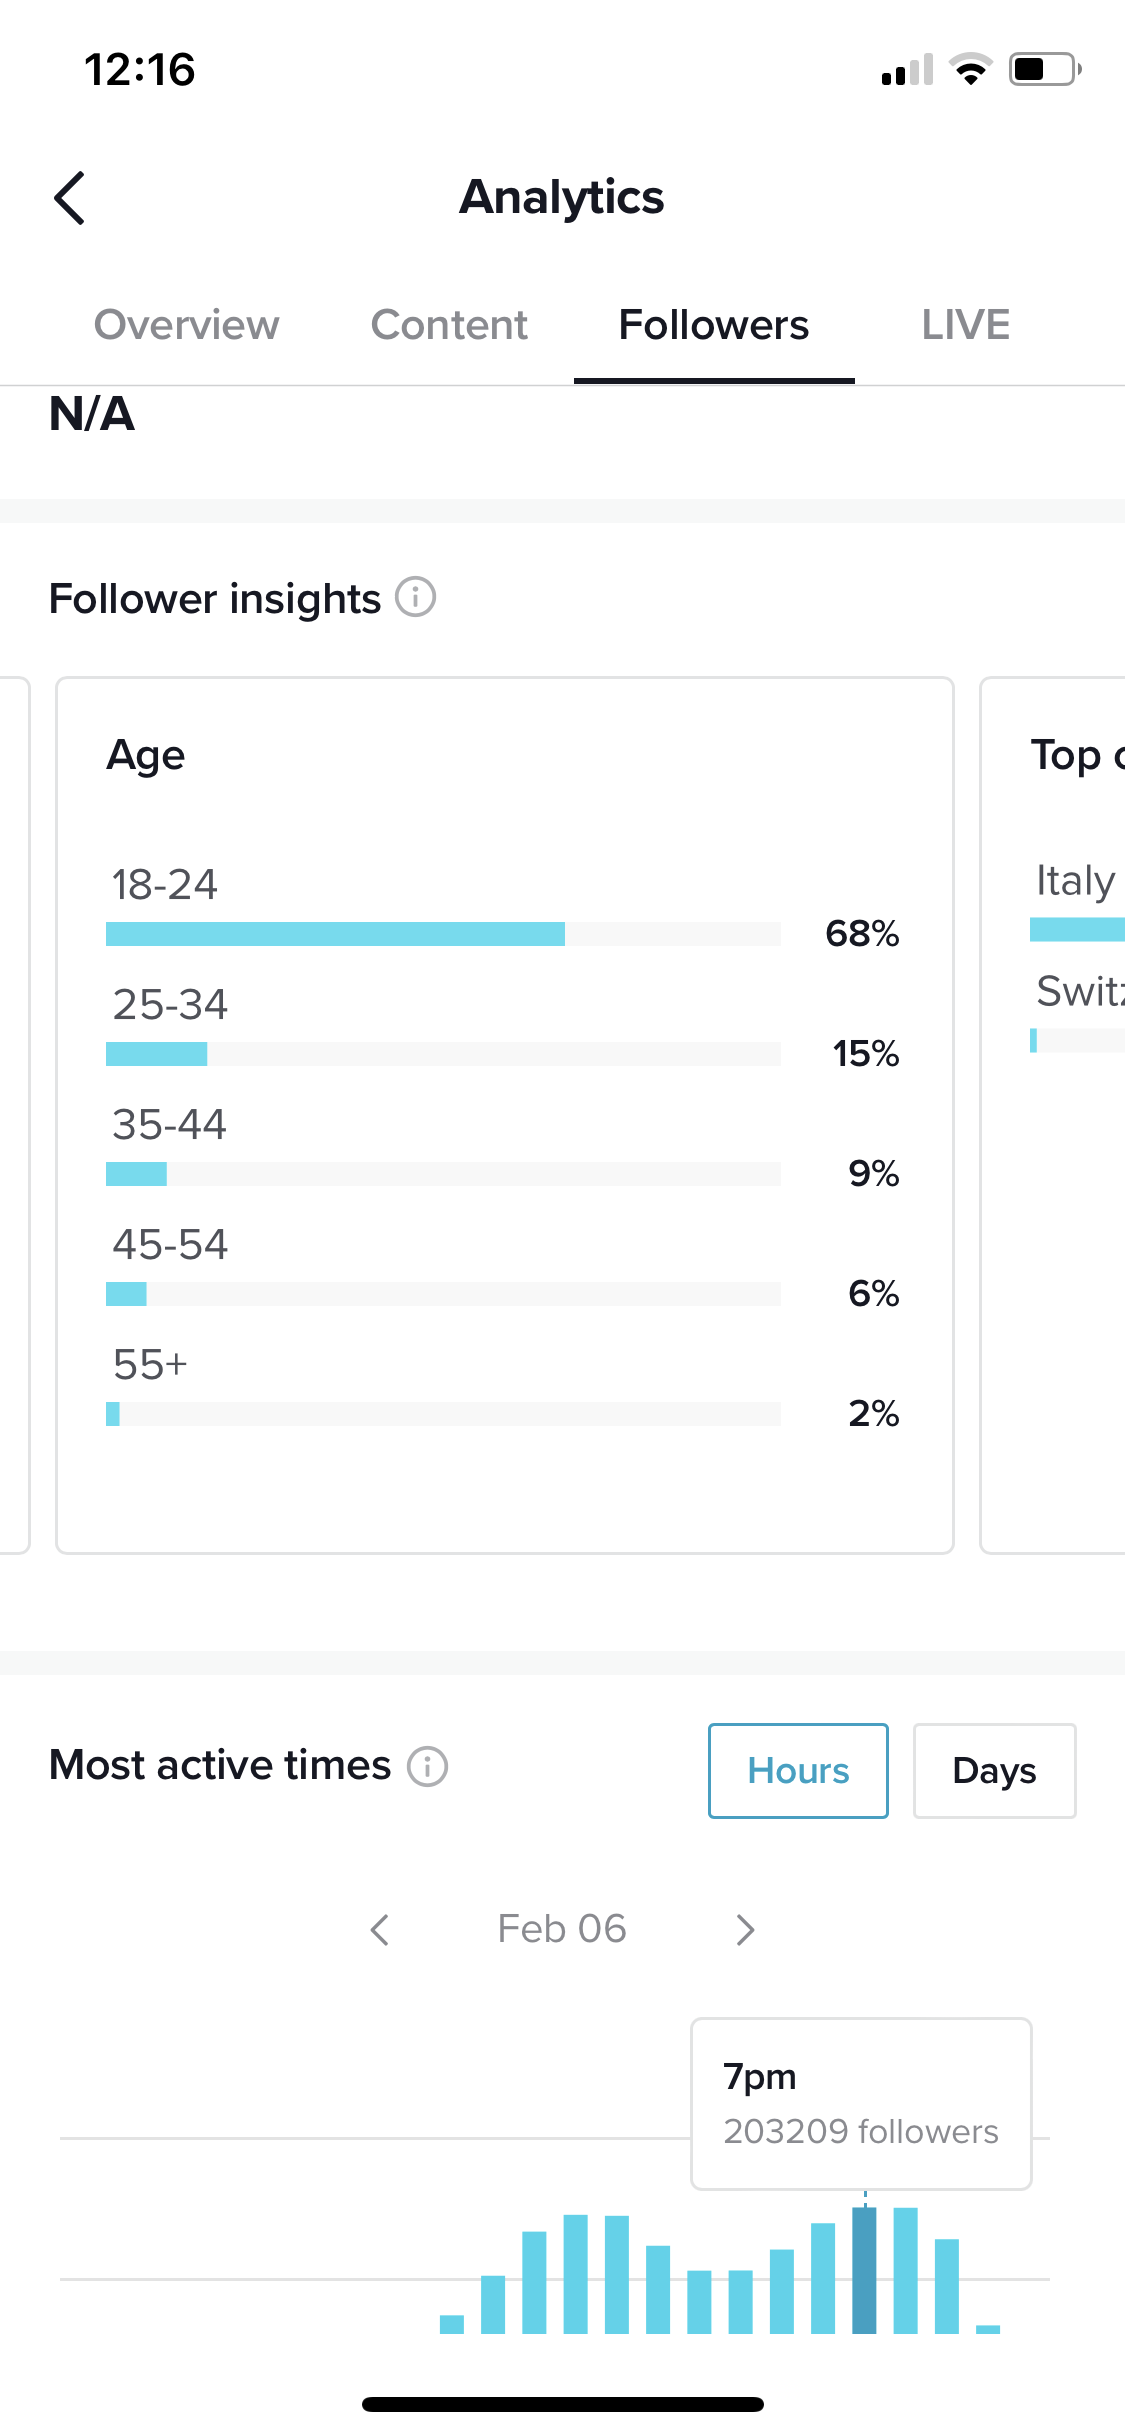1125x2436 pixels.
Task: Go to the next date with right chevron
Action: pos(745,1929)
